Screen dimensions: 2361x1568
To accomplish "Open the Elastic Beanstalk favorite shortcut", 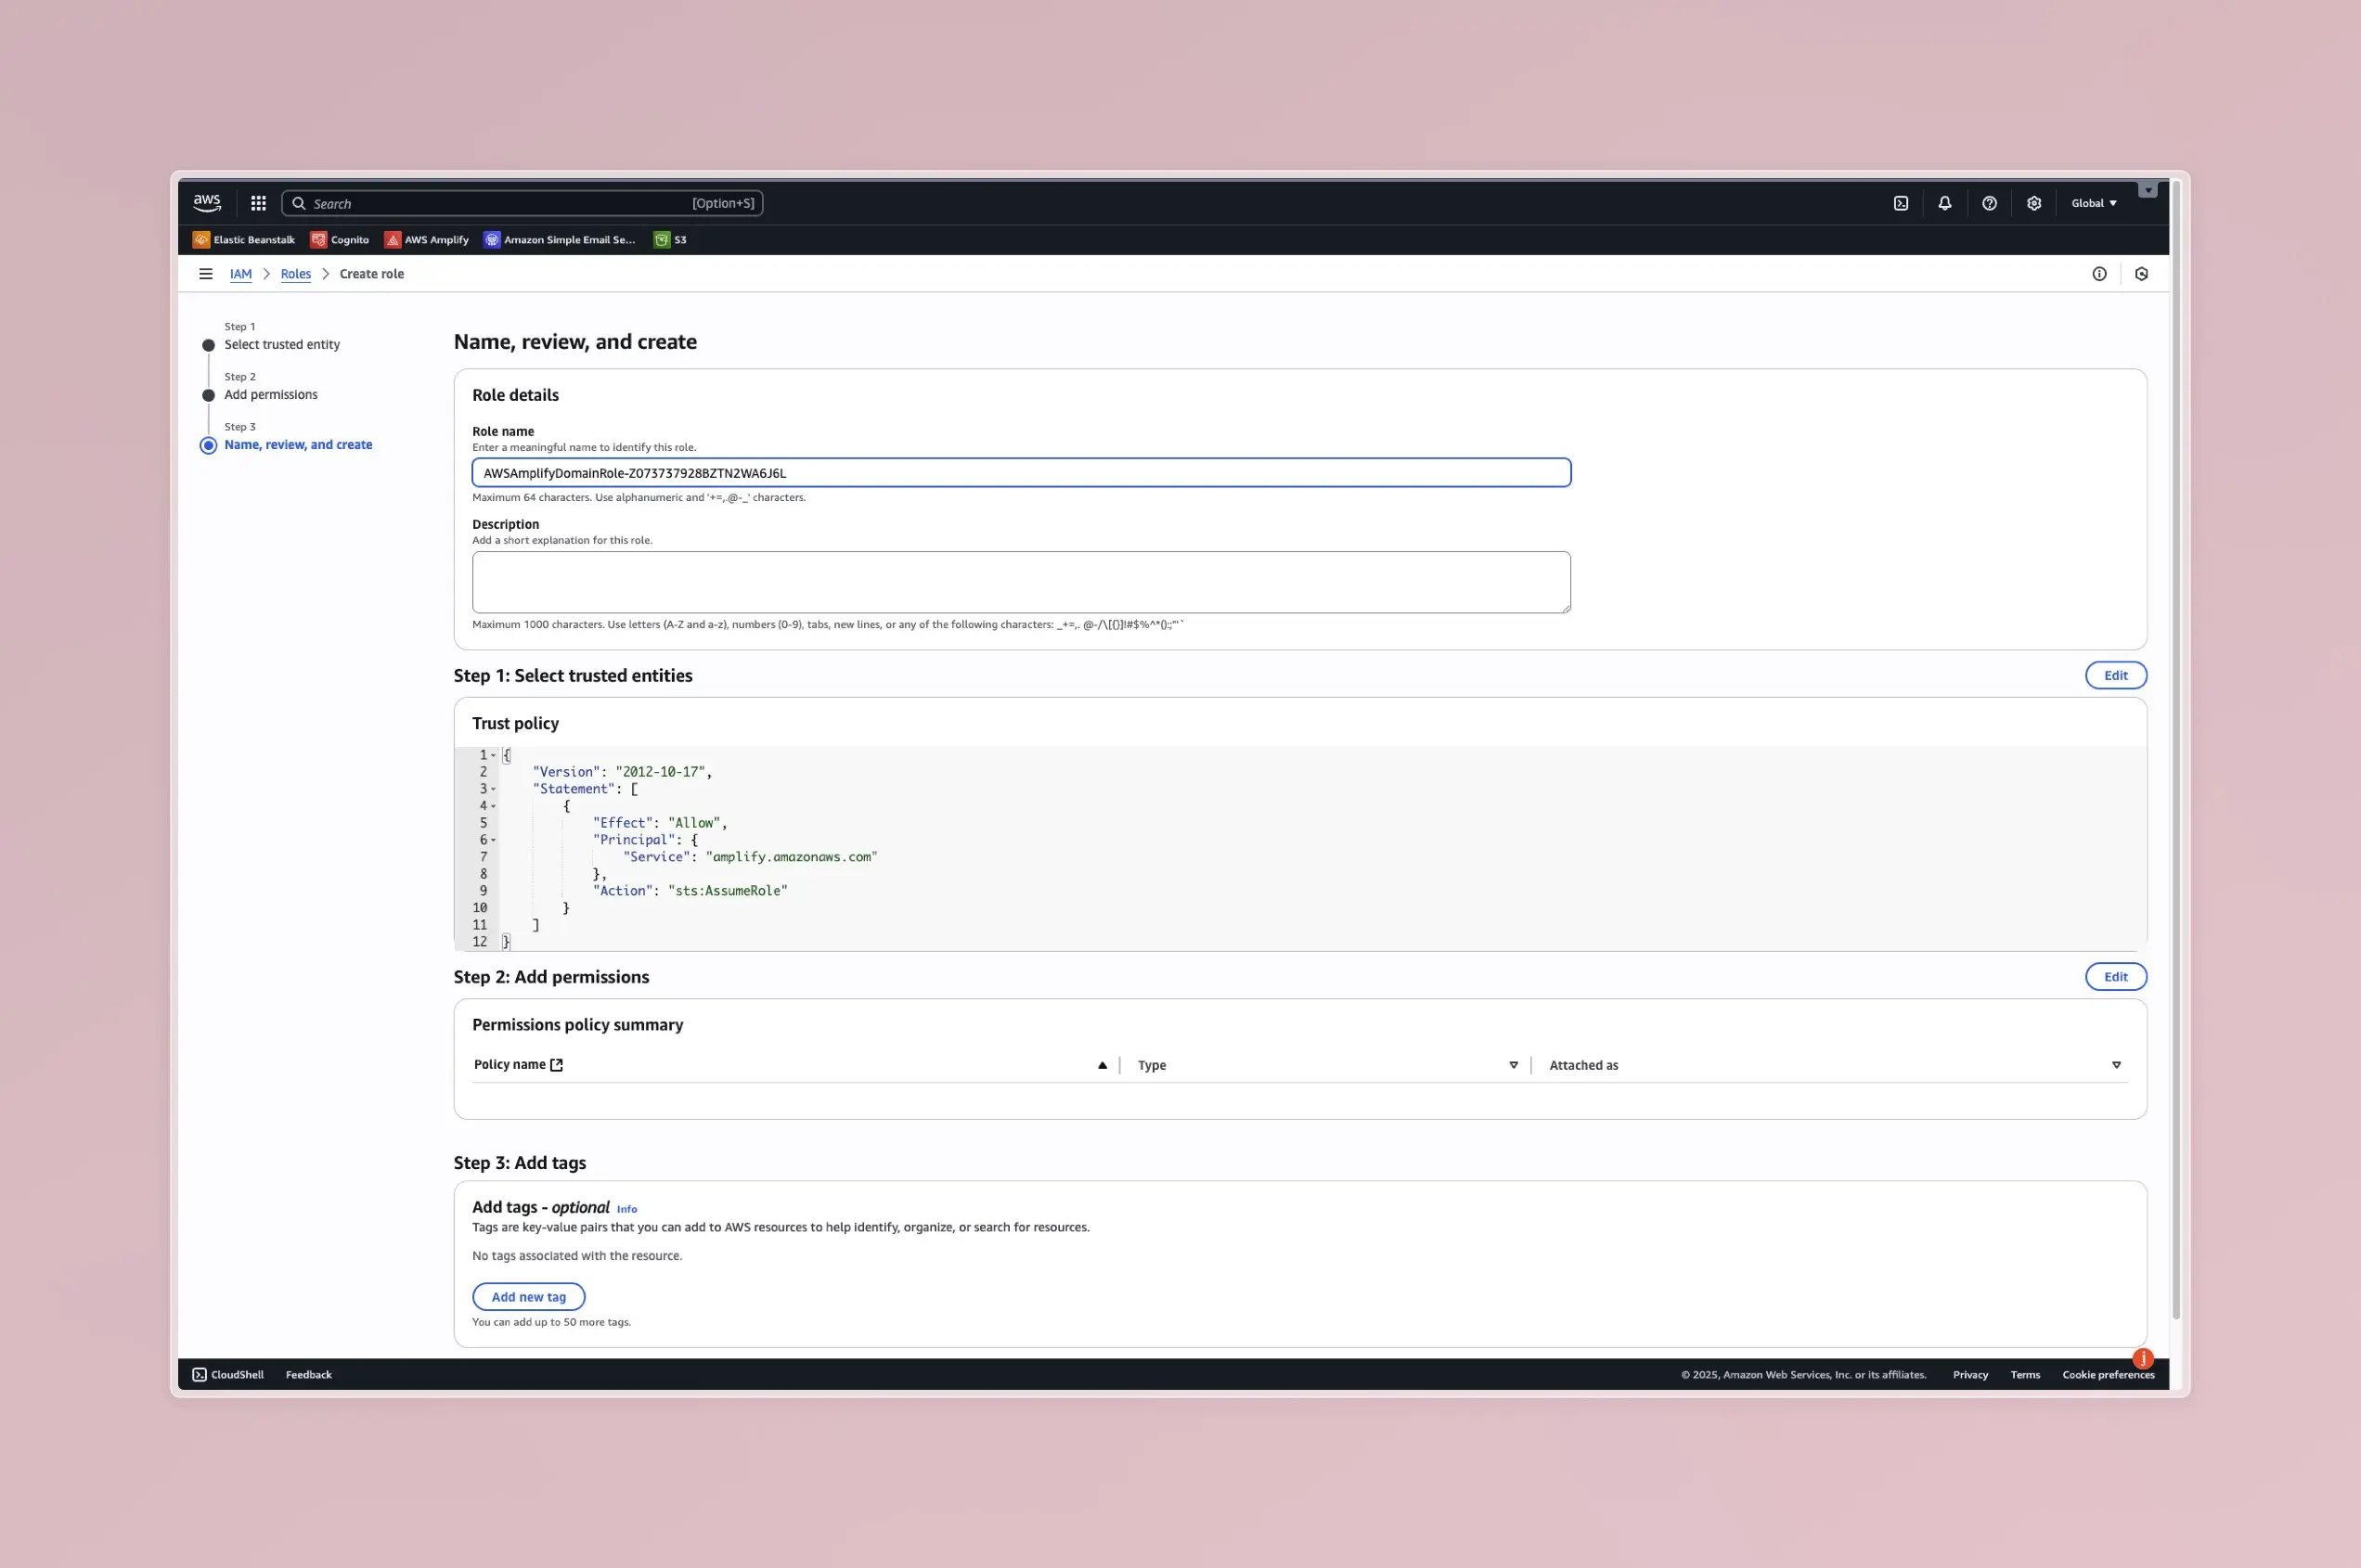I will pyautogui.click(x=244, y=240).
